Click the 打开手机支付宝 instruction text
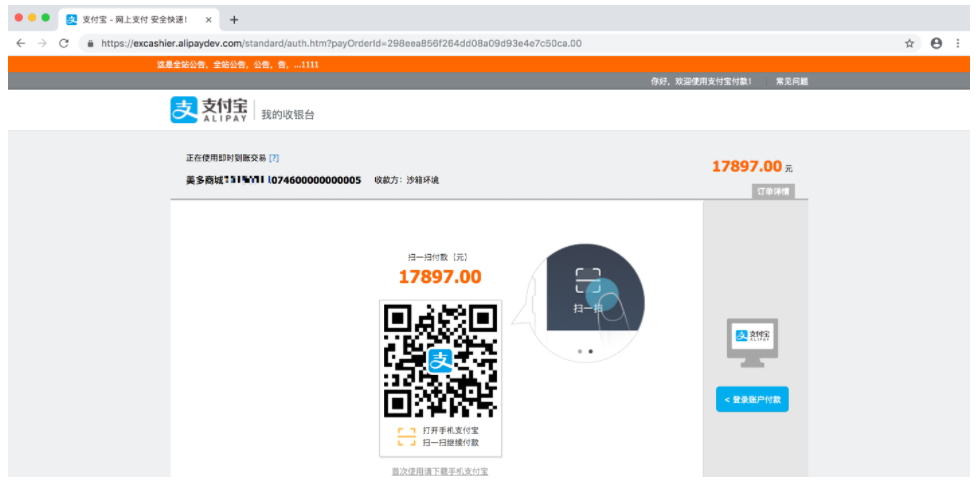Image resolution: width=980 pixels, height=495 pixels. [x=451, y=431]
